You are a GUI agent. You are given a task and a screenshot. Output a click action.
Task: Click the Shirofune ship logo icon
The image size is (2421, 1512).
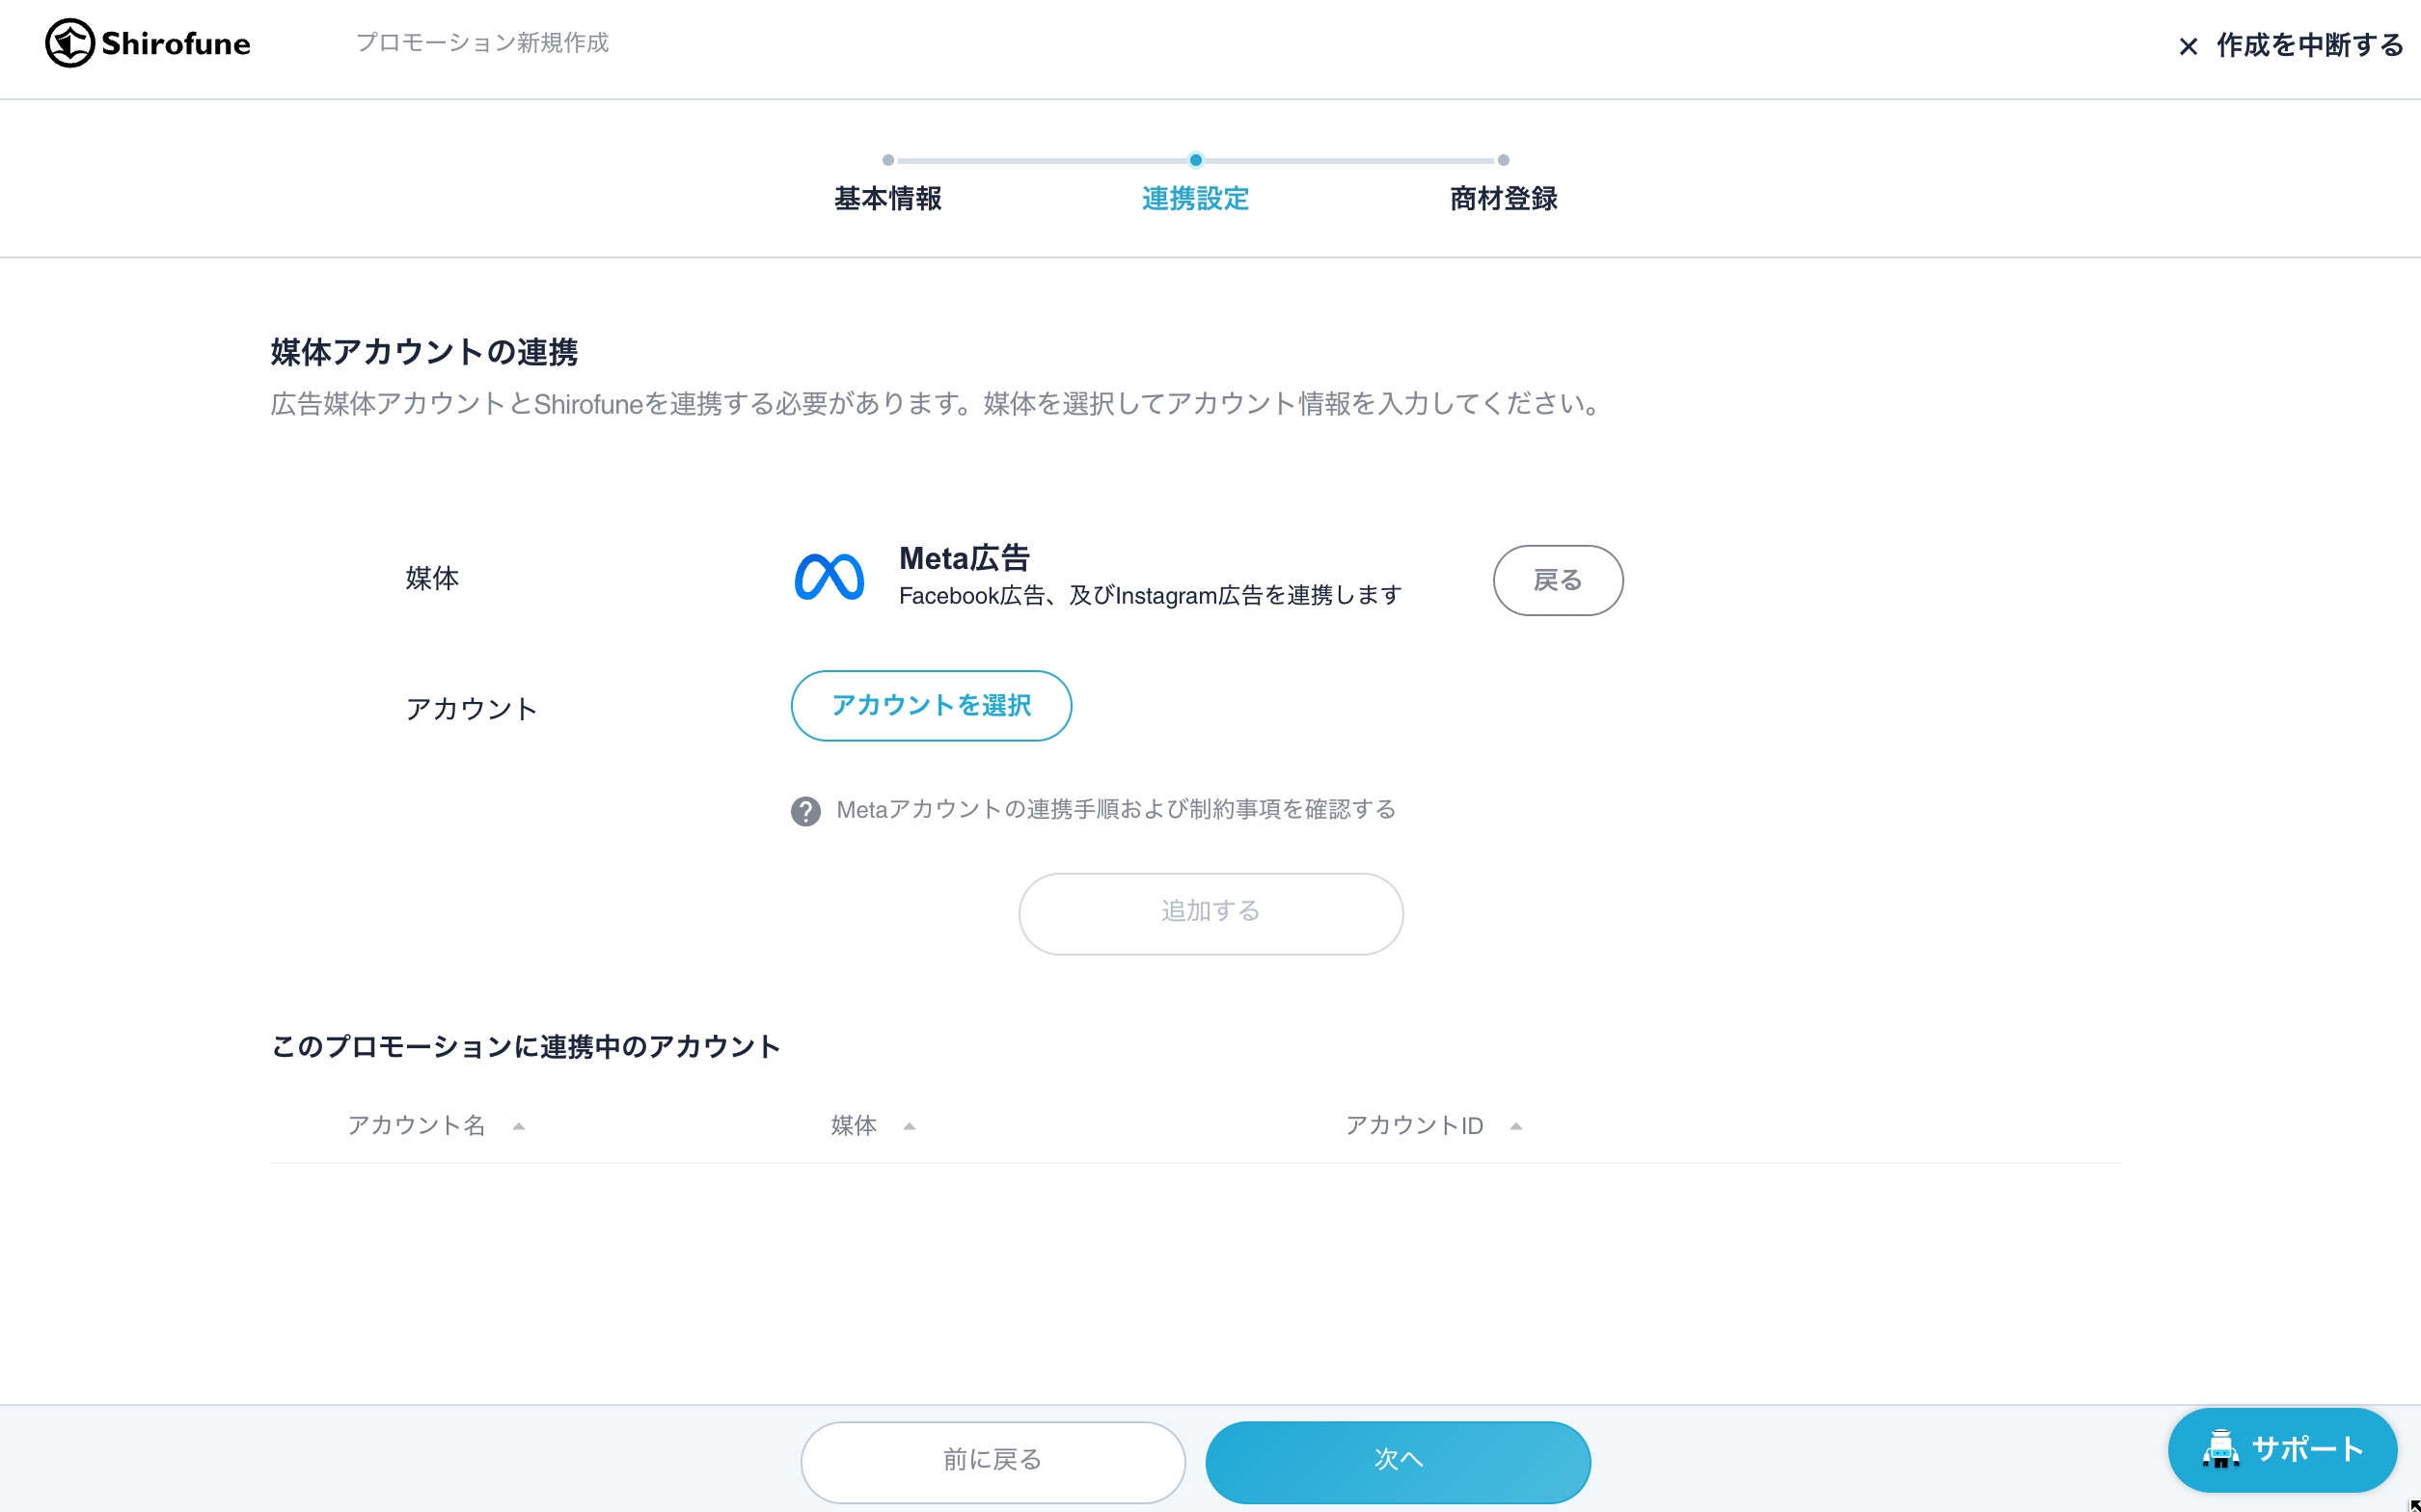[70, 43]
